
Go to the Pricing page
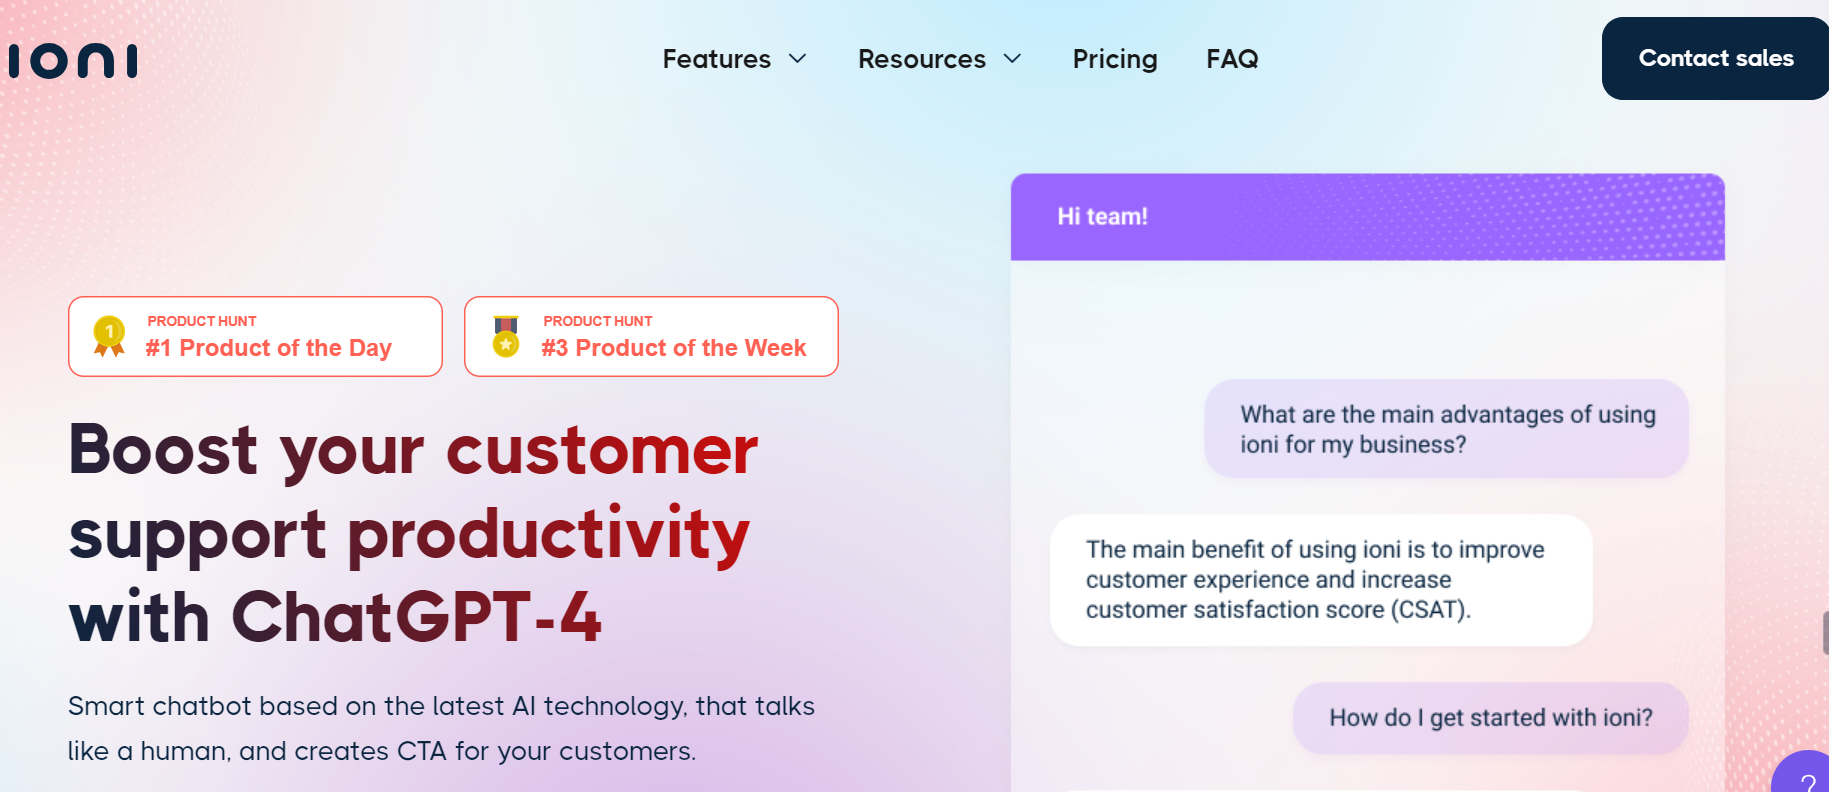click(x=1115, y=59)
